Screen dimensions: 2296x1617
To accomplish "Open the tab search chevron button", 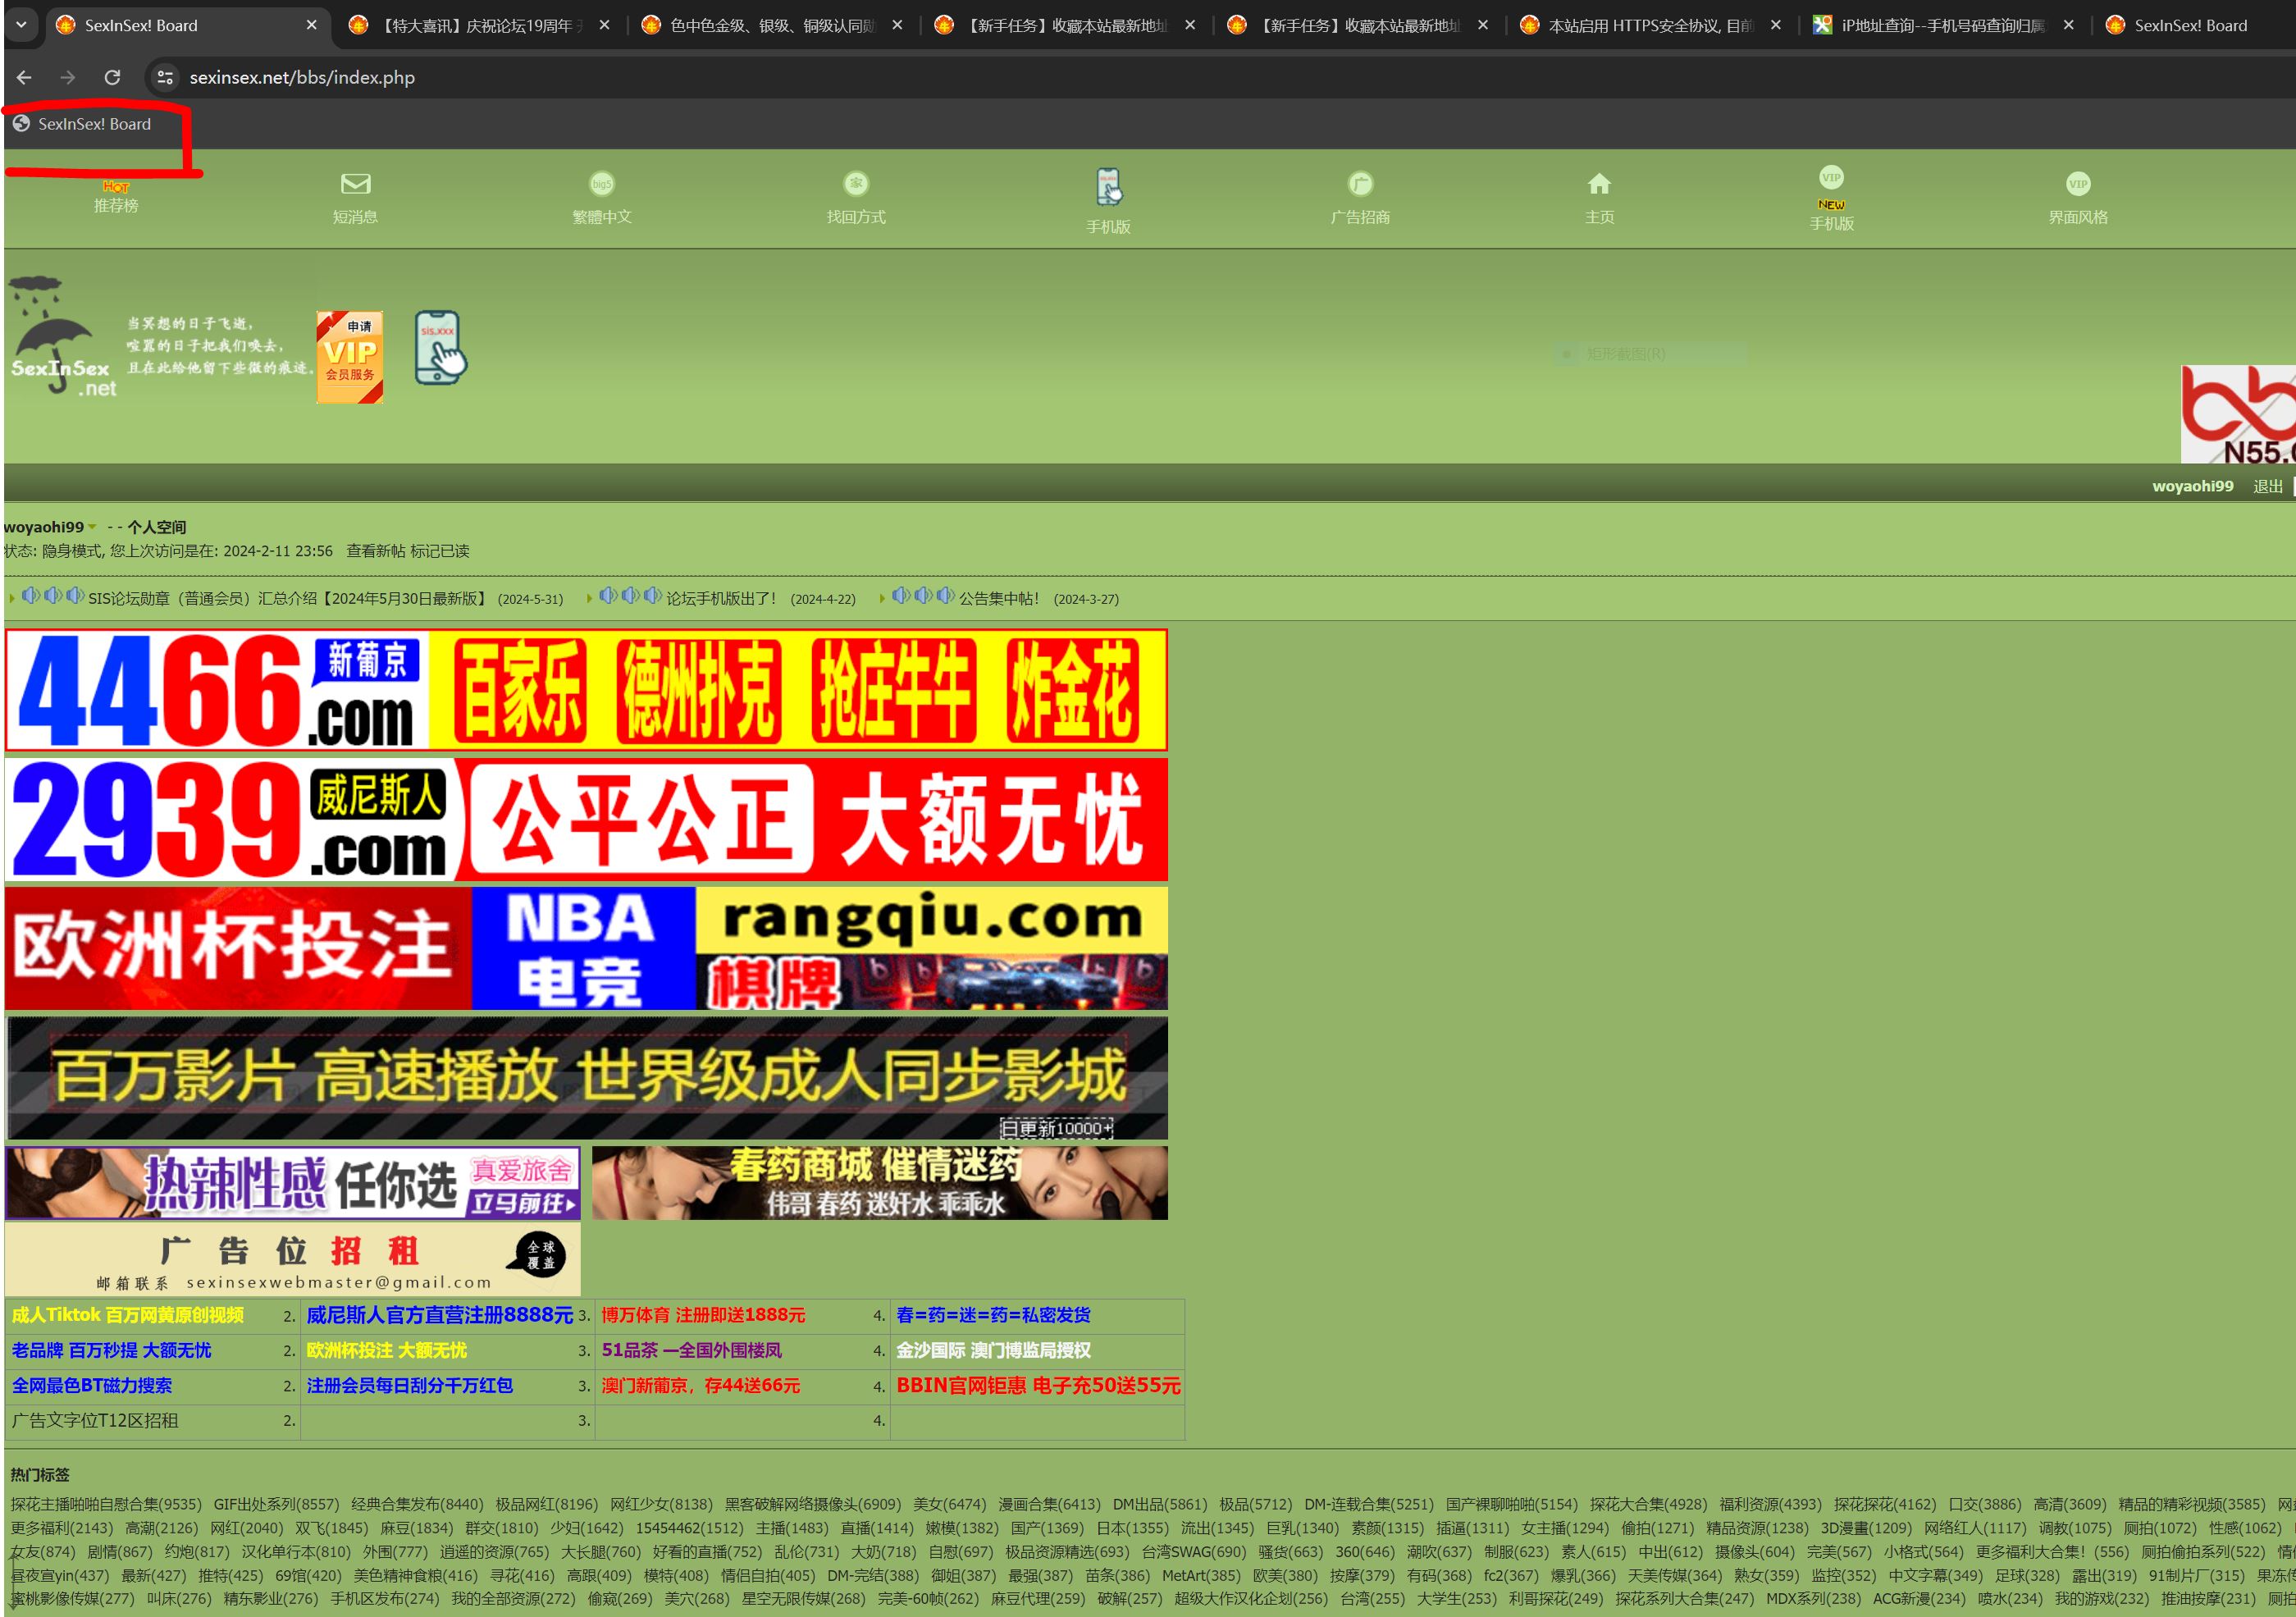I will tap(21, 24).
